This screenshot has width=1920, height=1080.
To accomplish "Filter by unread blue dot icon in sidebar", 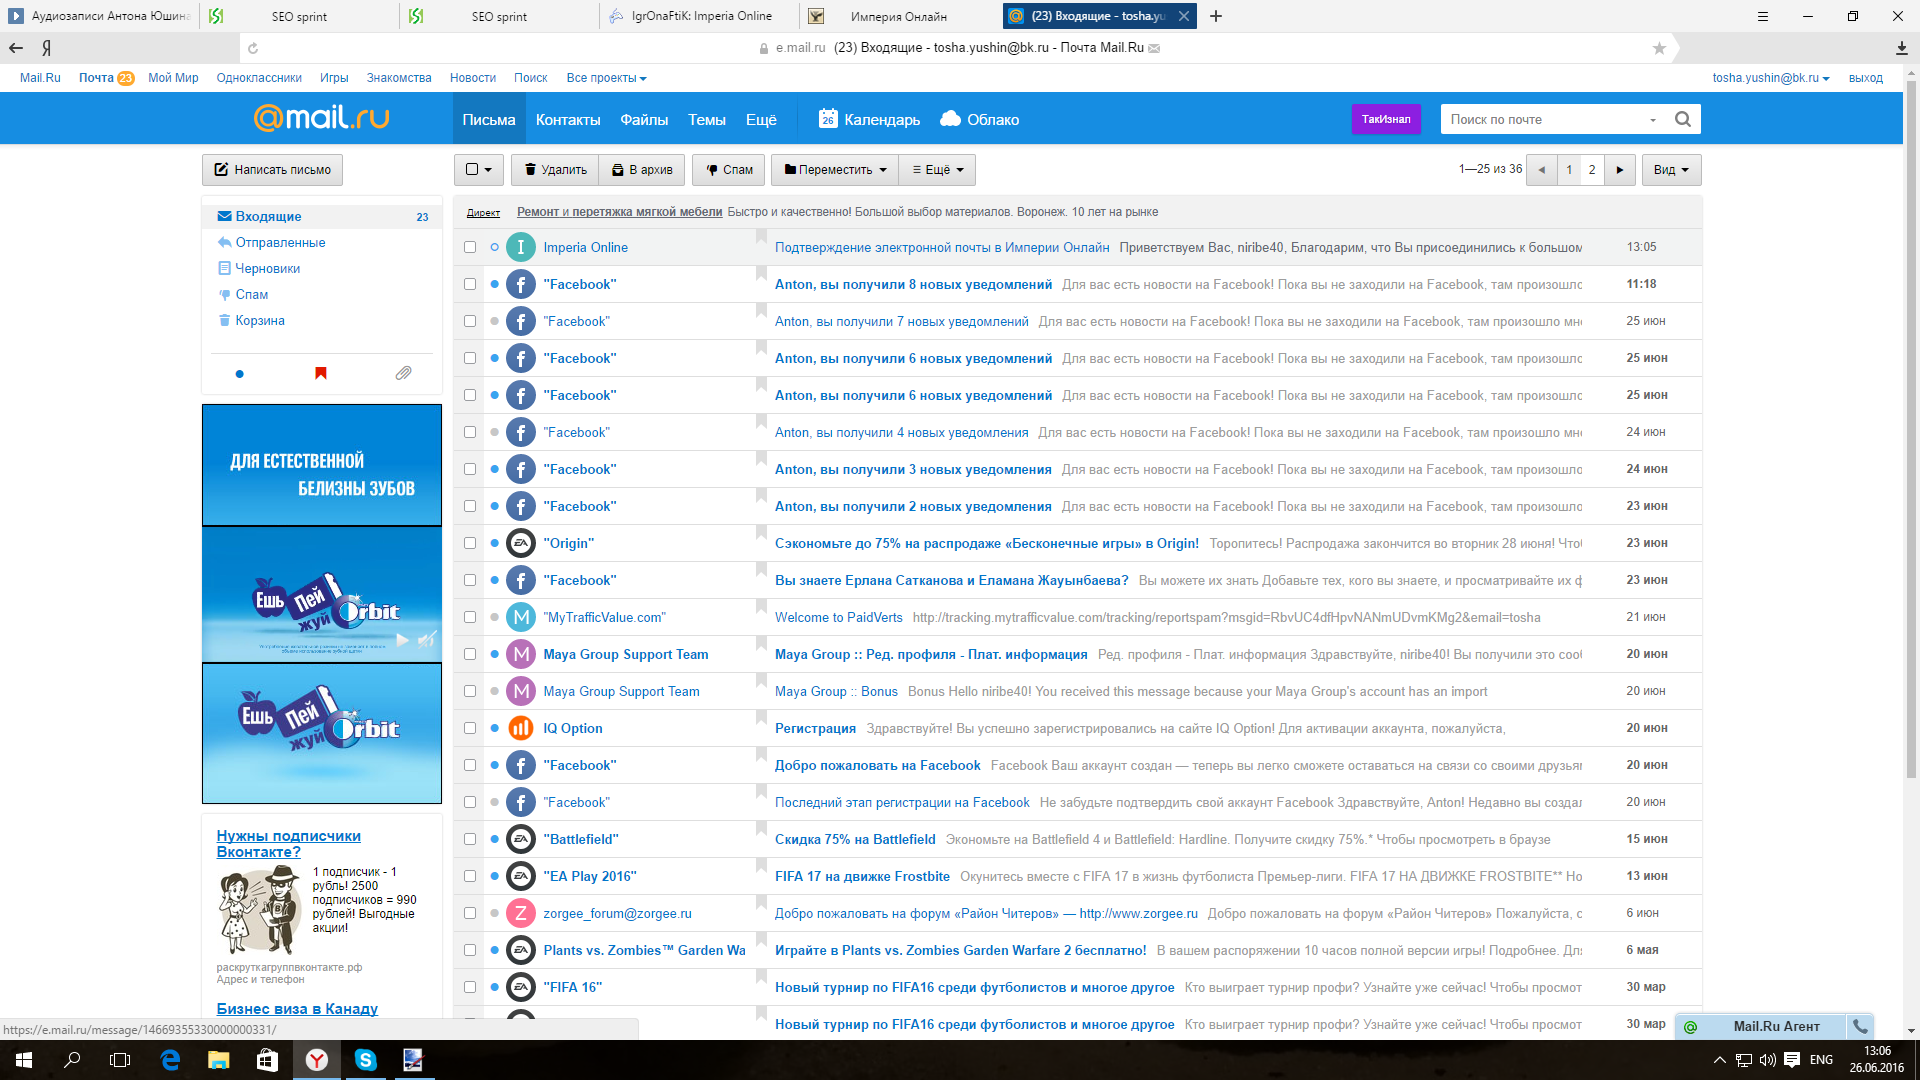I will [239, 374].
